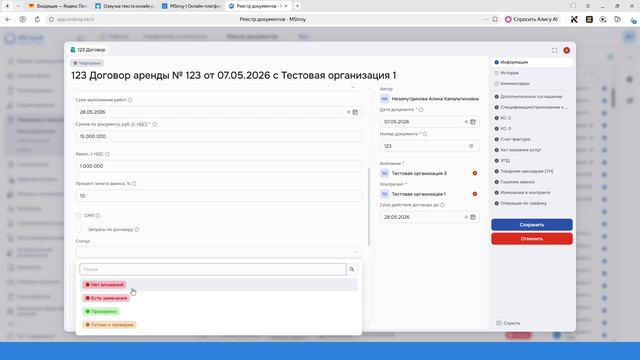The width and height of the screenshot is (640, 360).
Task: Clear the document number field 123
Action: click(x=471, y=146)
